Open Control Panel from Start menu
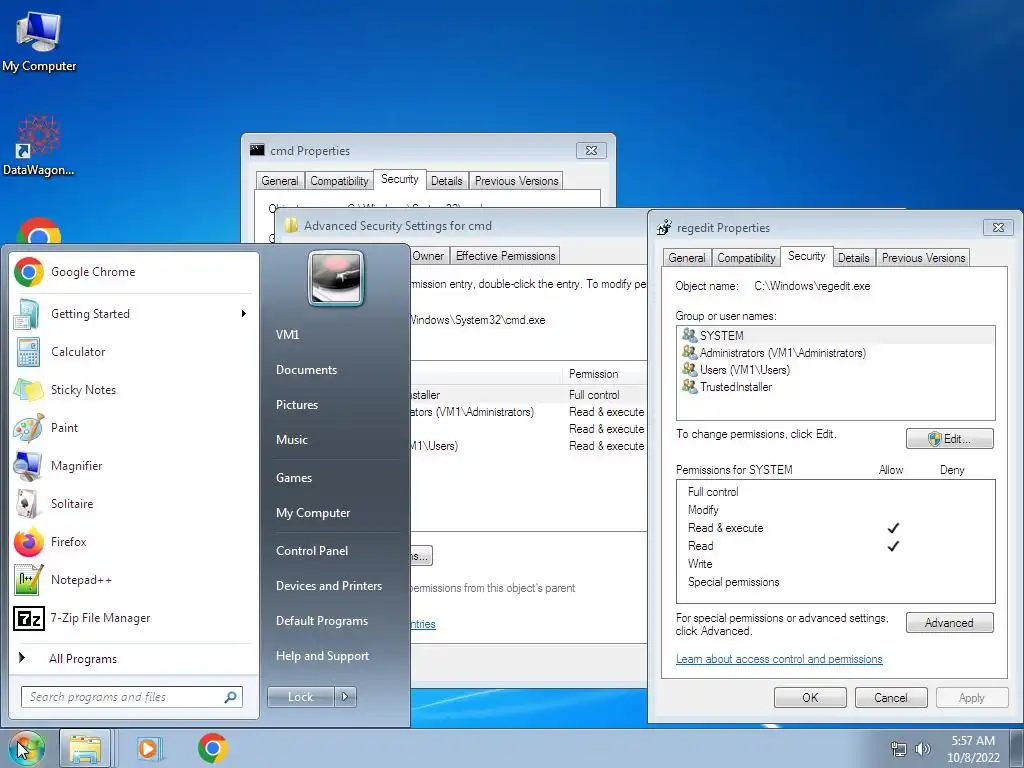 click(312, 551)
